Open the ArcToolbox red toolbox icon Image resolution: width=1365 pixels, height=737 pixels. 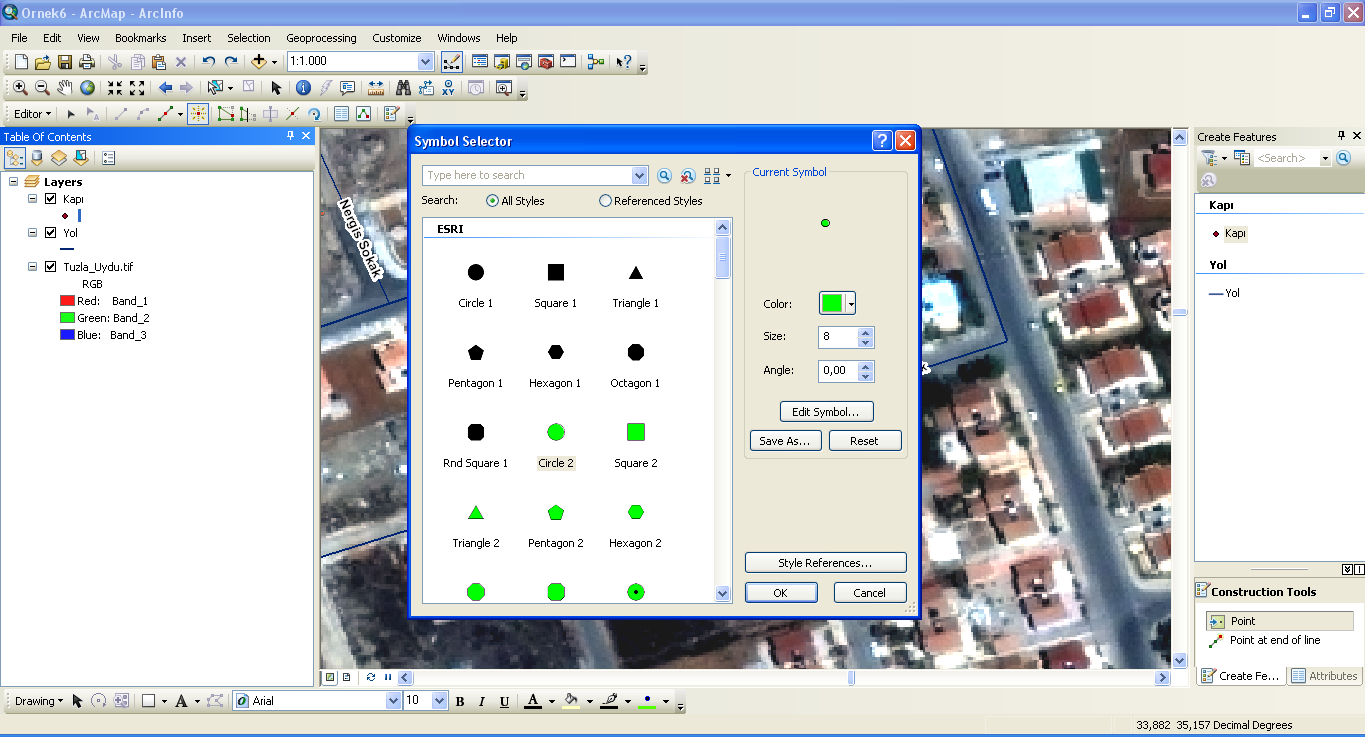point(546,62)
